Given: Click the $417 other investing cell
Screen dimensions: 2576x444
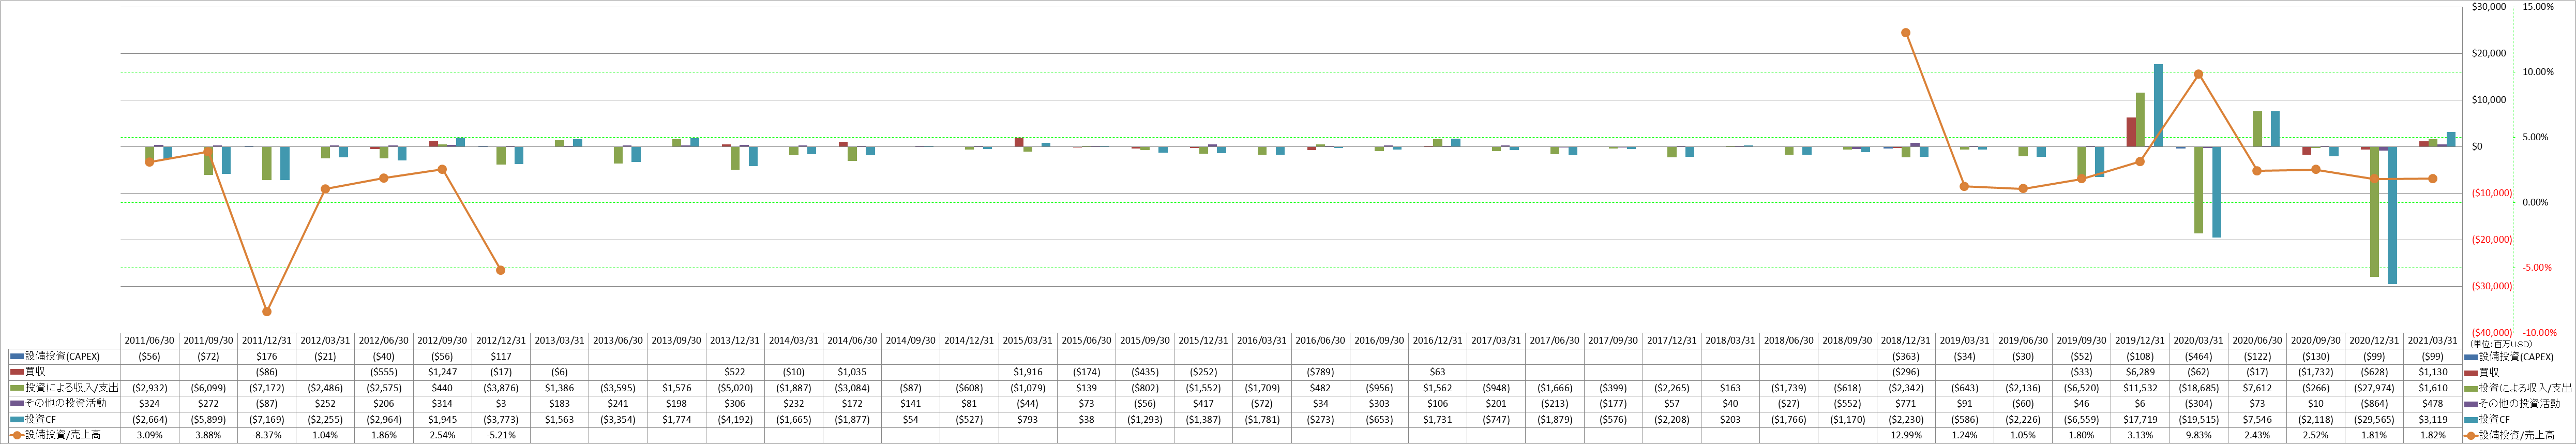Looking at the screenshot, I should pos(1203,404).
